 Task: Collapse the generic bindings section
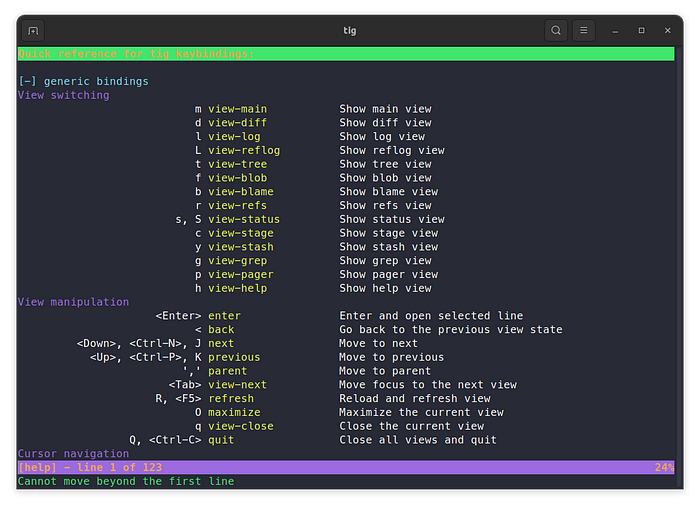[x=27, y=81]
